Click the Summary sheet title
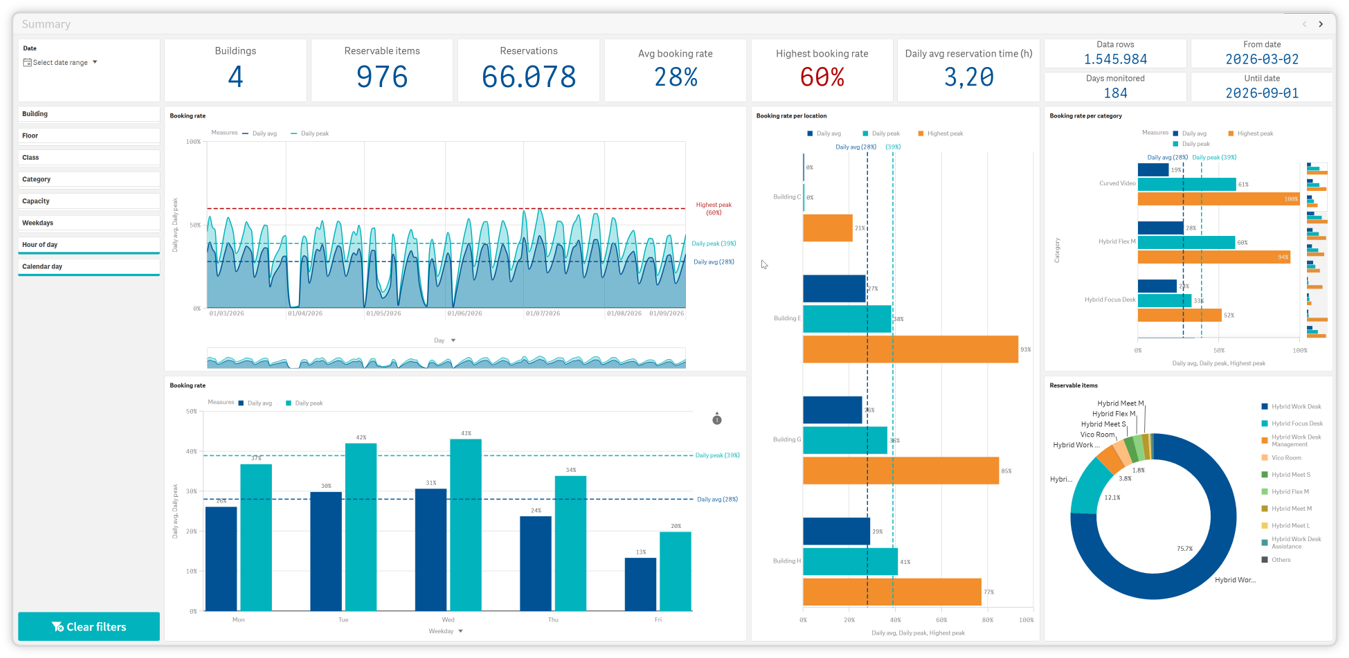Screen dimensions: 1349x658 tap(46, 24)
